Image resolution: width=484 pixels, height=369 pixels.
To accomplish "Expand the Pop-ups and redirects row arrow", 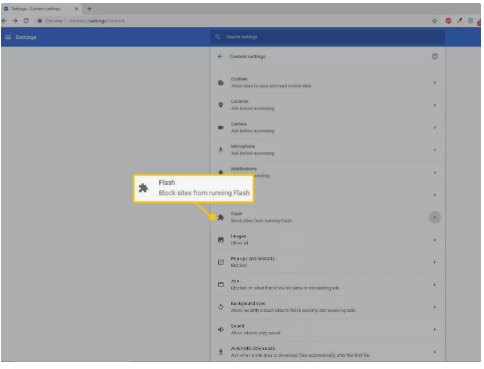I will [x=435, y=262].
